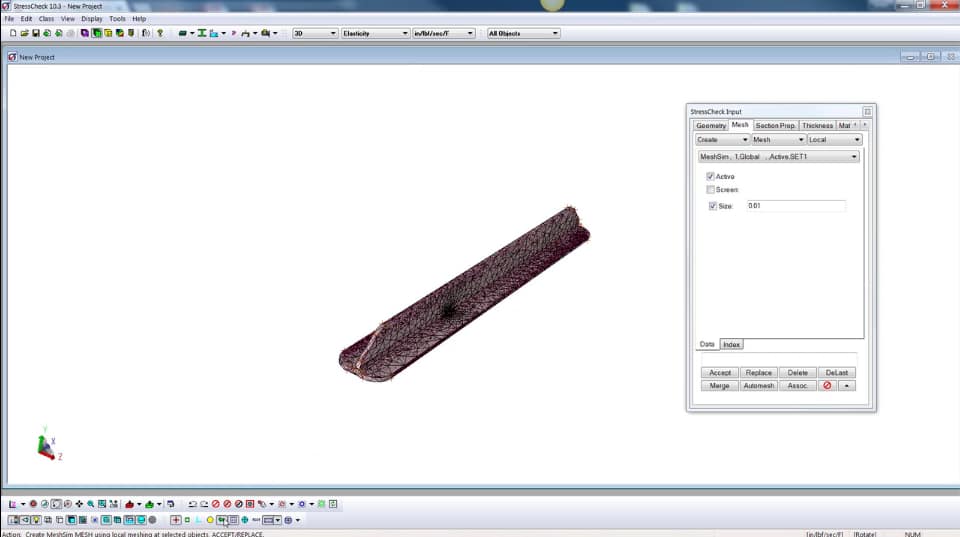
Task: Click the pan arrows icon in the view toolbar
Action: pos(79,504)
